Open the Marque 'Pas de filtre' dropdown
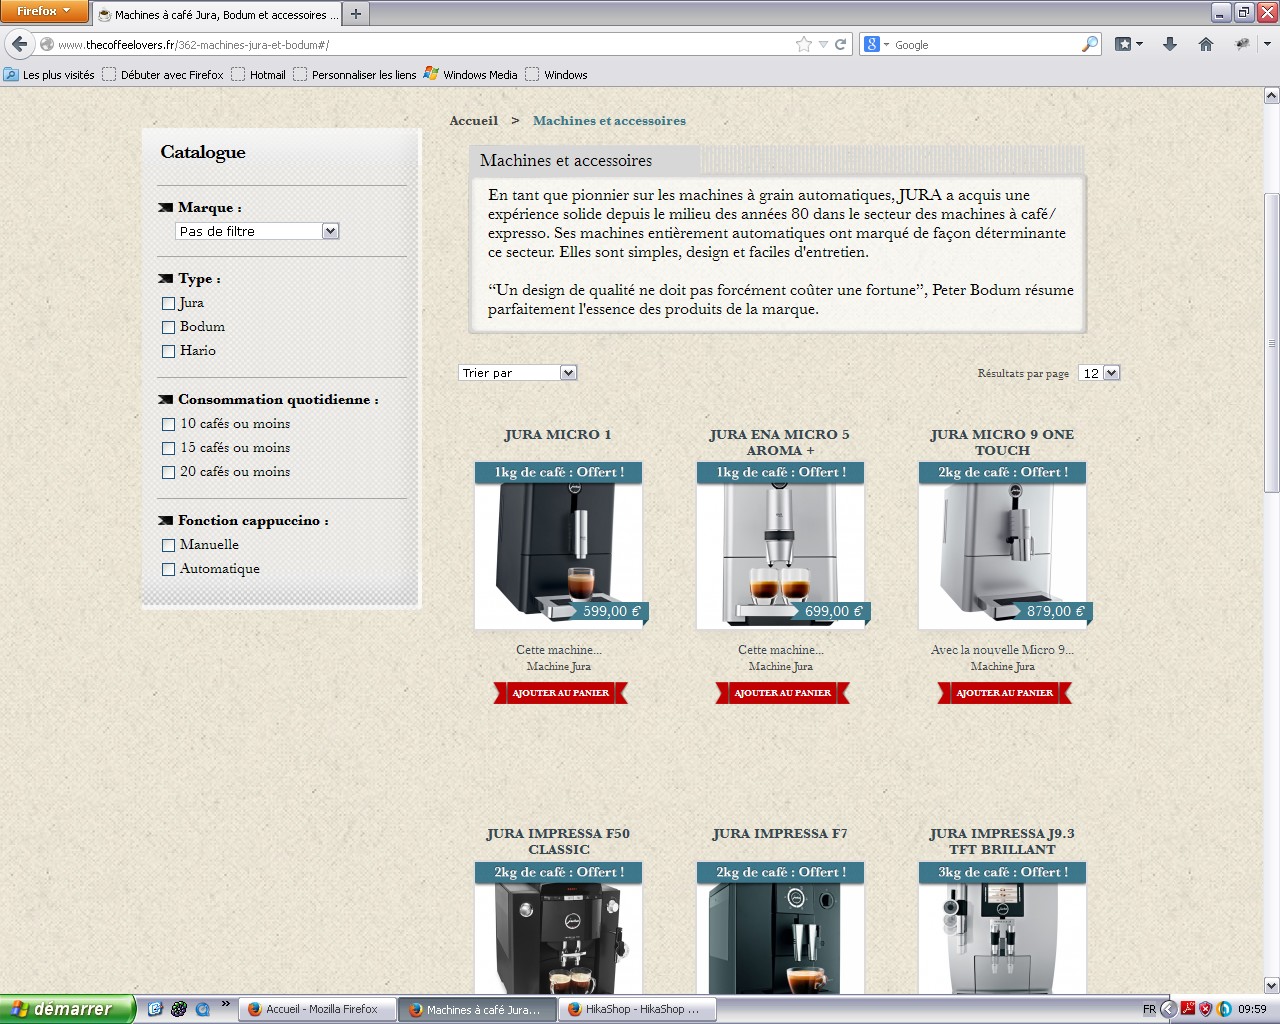Image resolution: width=1280 pixels, height=1024 pixels. 258,231
